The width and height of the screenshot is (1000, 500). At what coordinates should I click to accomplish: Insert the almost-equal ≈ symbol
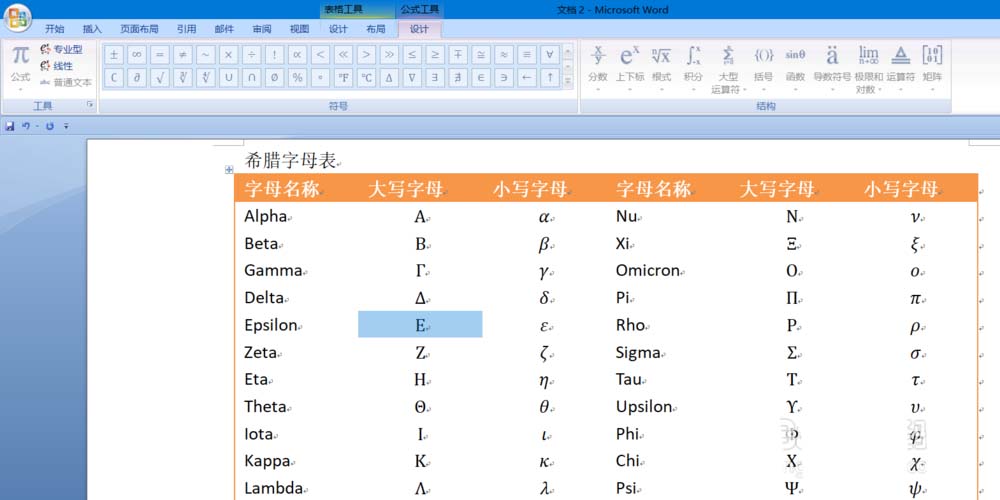(504, 55)
